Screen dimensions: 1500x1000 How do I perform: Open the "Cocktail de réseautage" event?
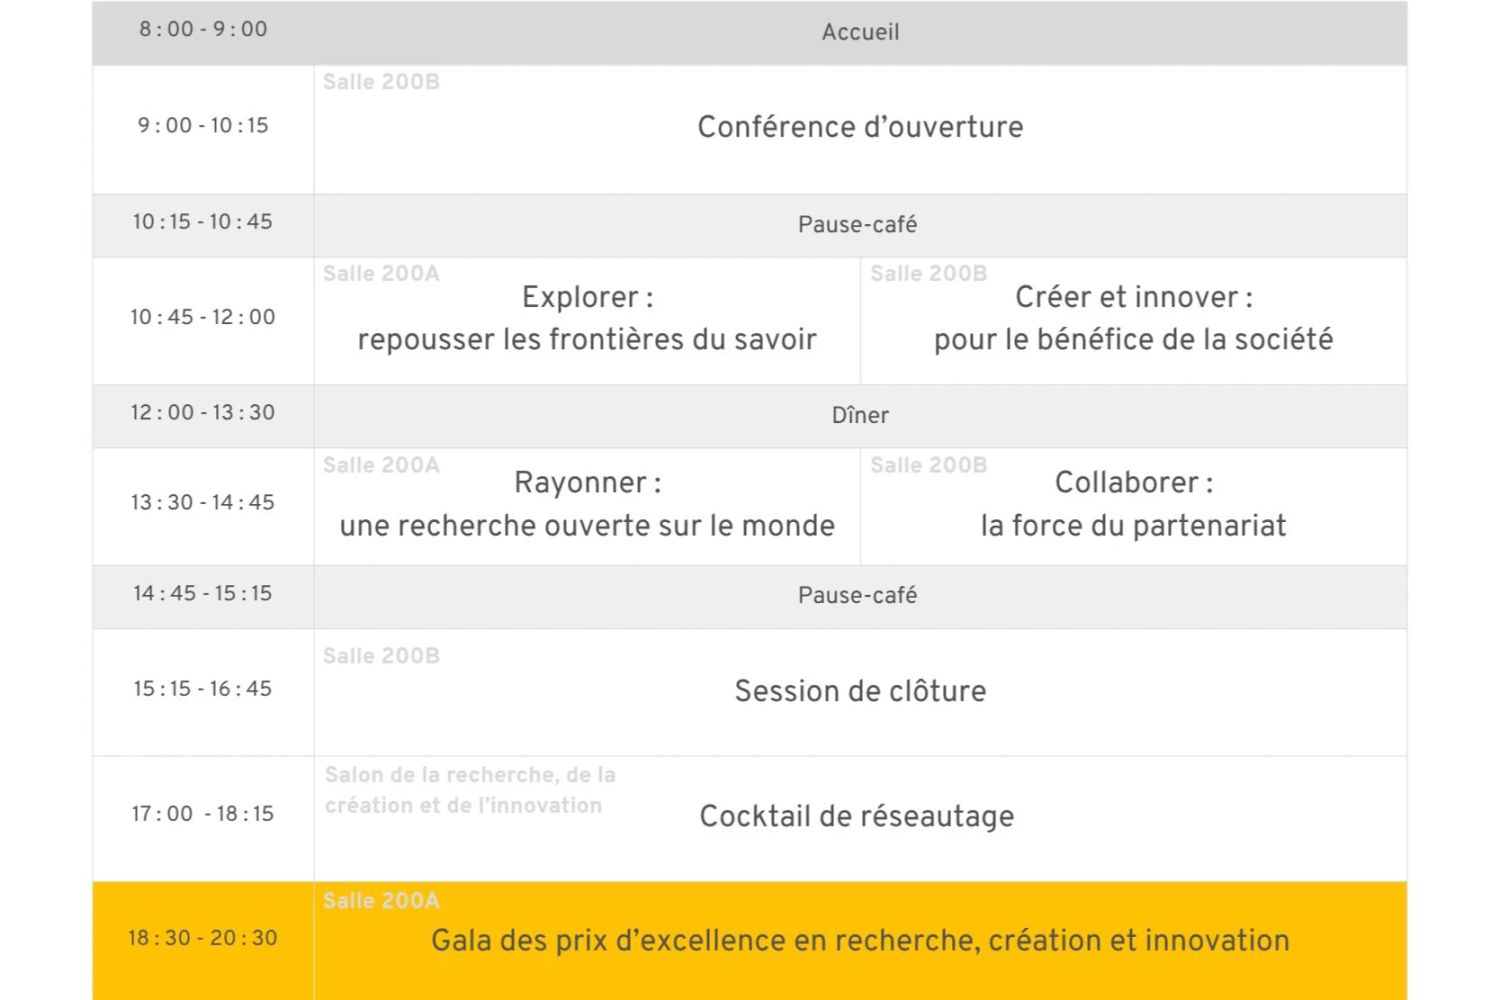(x=856, y=816)
